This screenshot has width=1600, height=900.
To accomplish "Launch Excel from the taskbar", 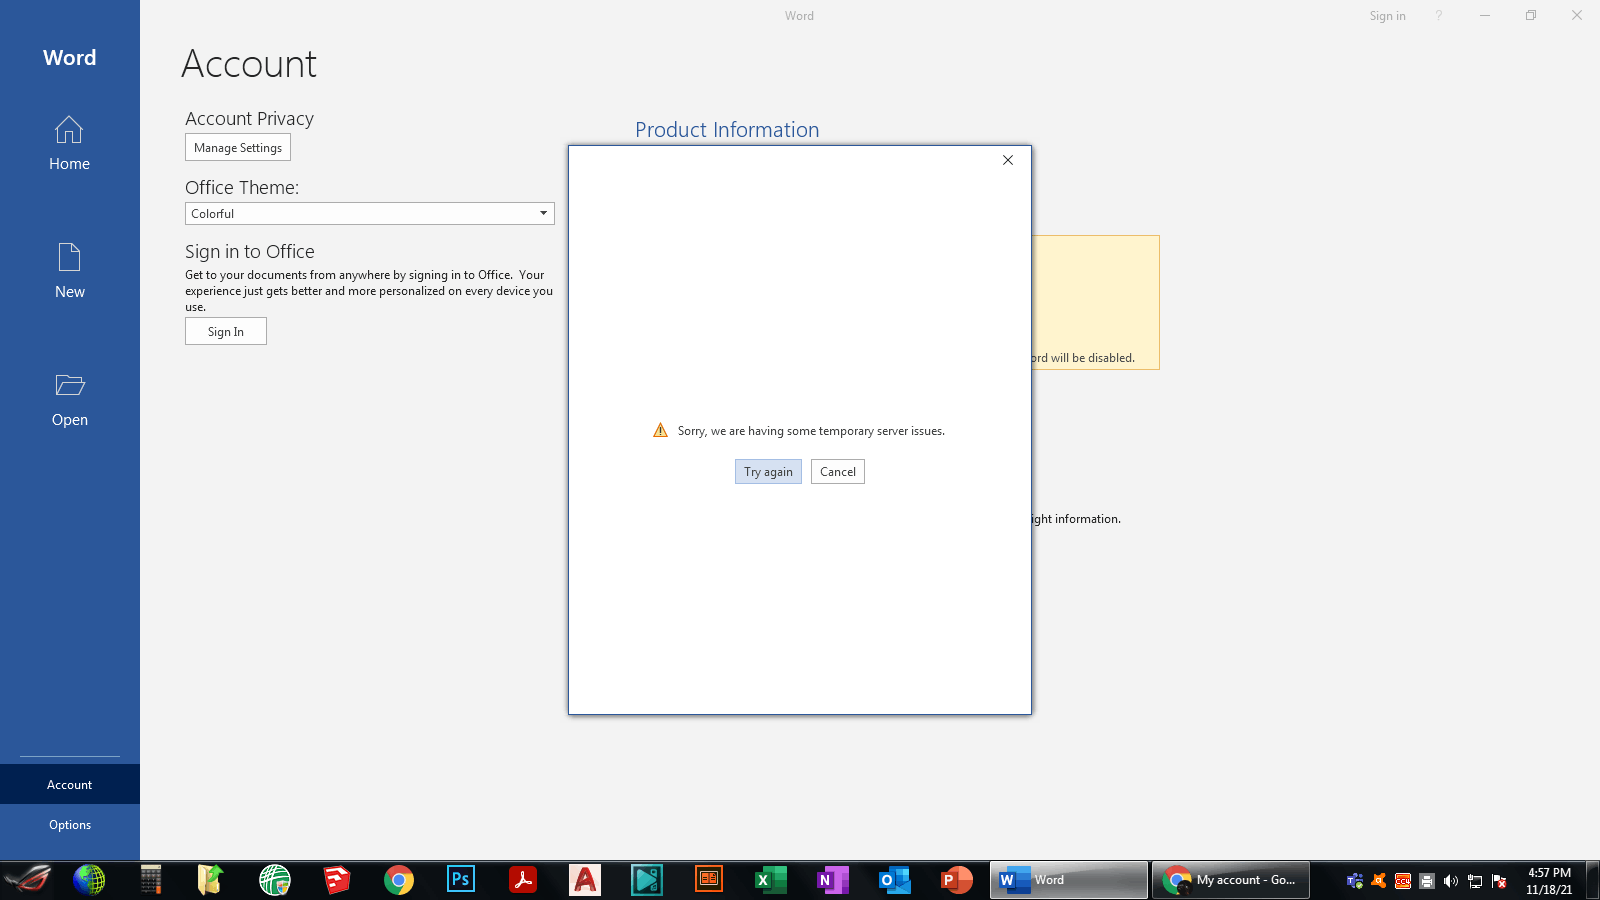I will click(771, 880).
